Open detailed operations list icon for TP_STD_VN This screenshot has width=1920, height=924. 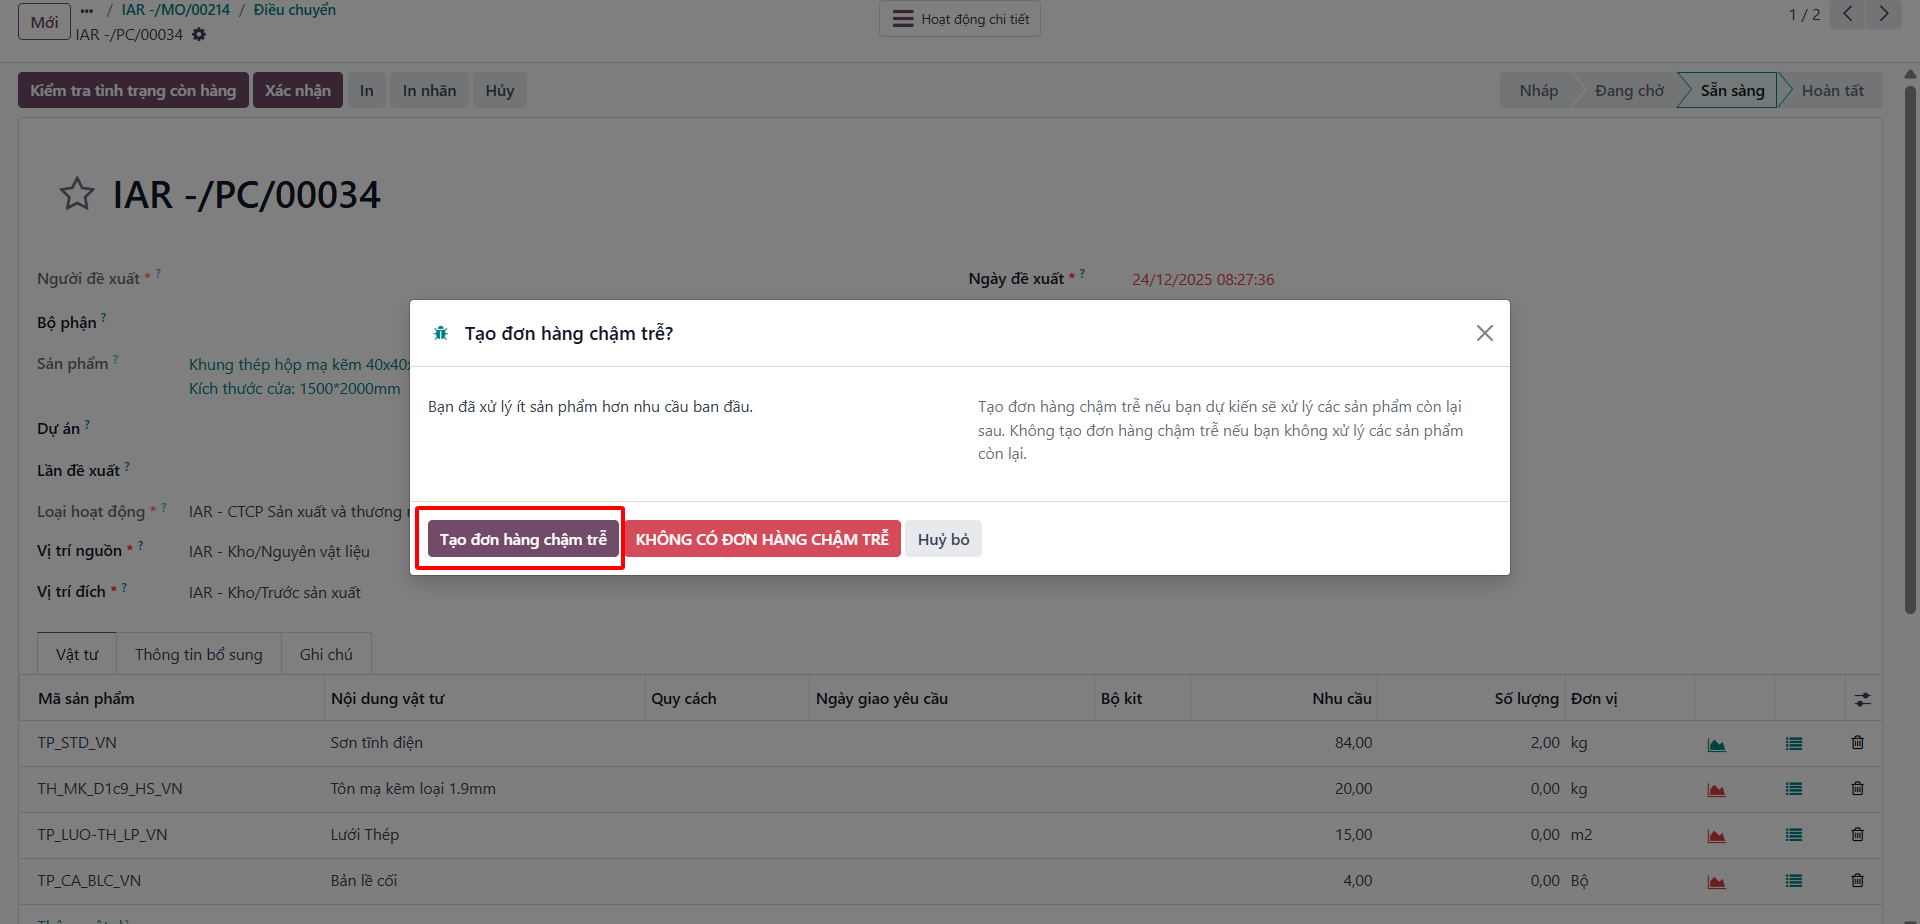(1794, 744)
